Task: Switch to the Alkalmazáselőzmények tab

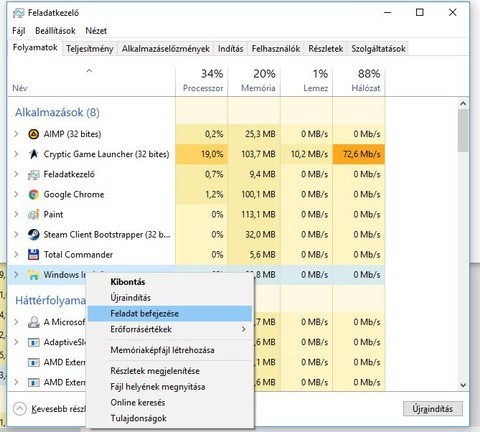Action: tap(166, 49)
